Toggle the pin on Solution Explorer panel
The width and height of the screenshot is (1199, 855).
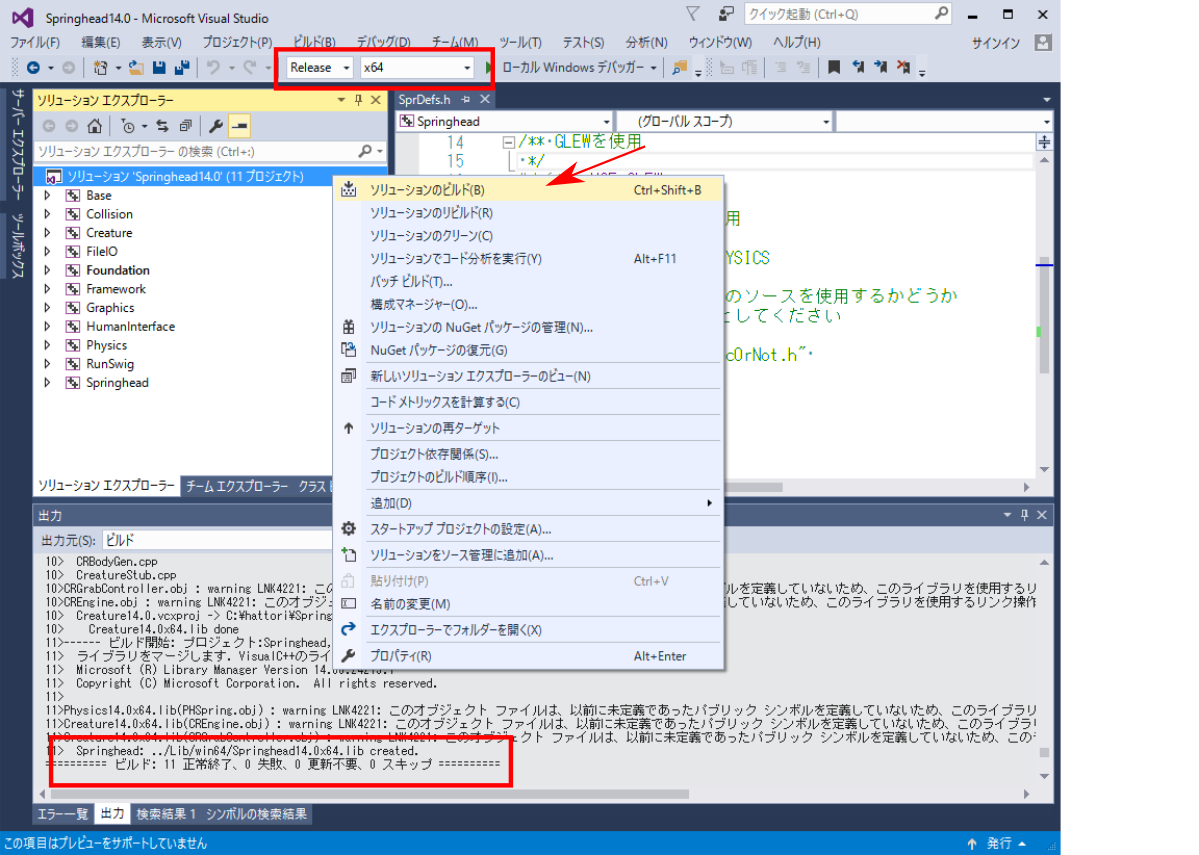pyautogui.click(x=358, y=100)
